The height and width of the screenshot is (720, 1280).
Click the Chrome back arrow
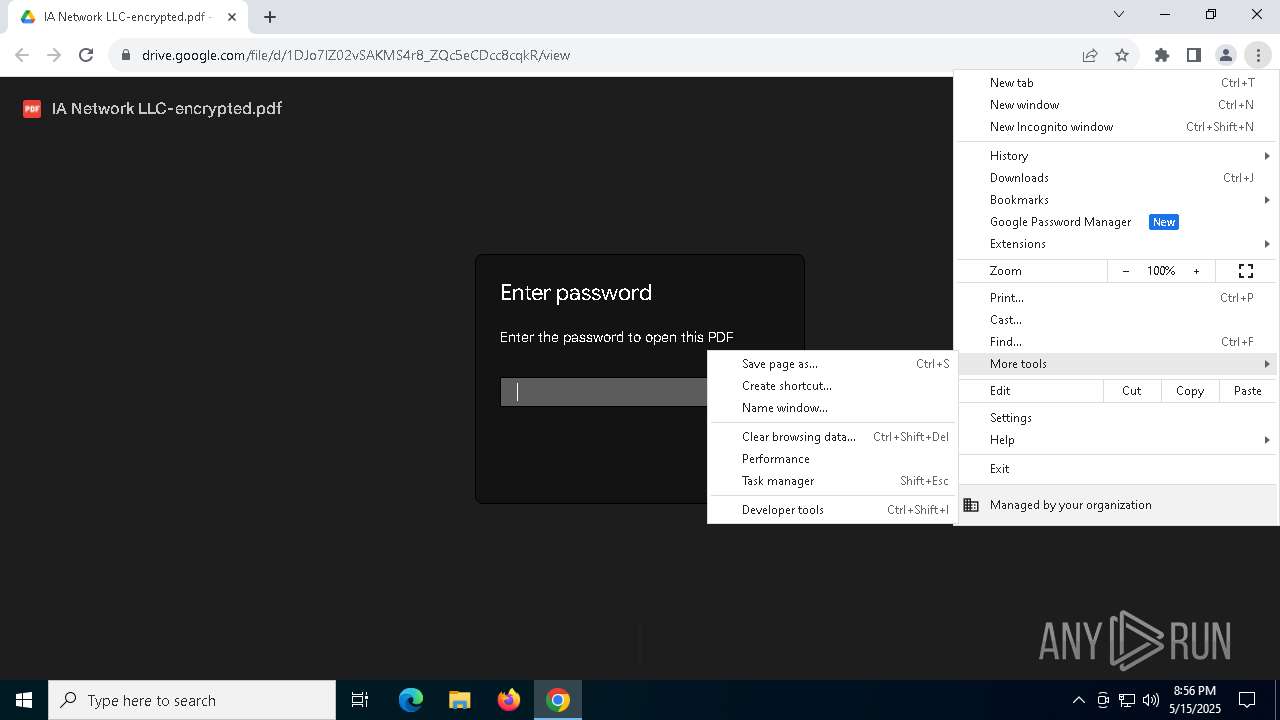22,55
